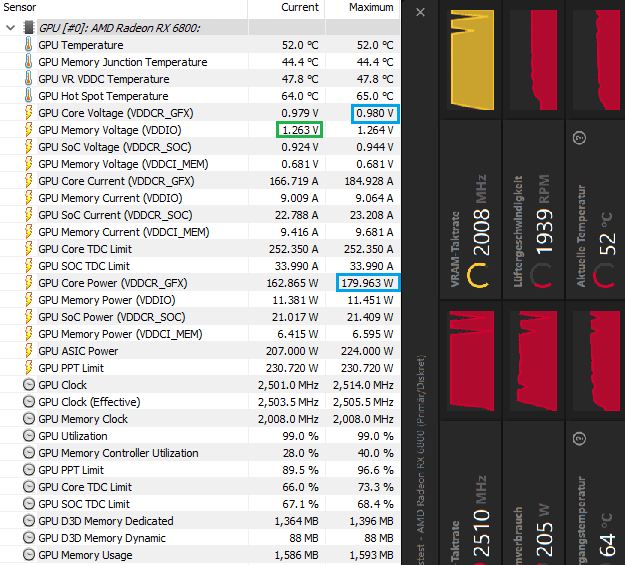Click lightning icon next to GPU Memory Voltage (VDDIO)
Image resolution: width=625 pixels, height=565 pixels.
(x=28, y=130)
